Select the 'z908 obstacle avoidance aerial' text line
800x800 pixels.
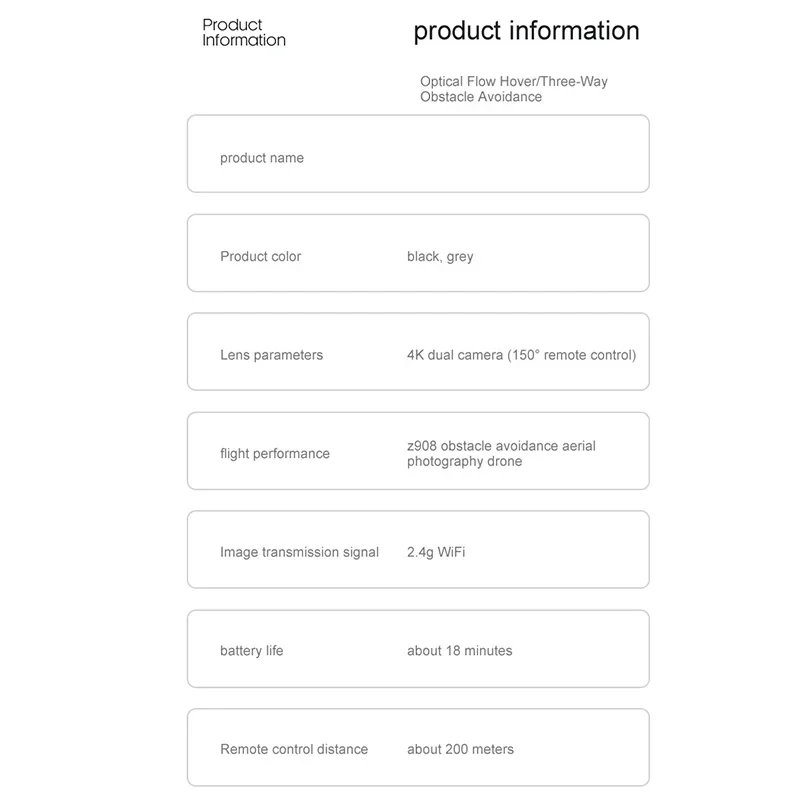(501, 446)
